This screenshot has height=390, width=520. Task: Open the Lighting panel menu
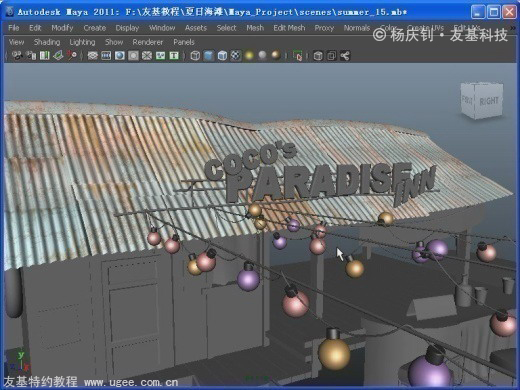[x=82, y=42]
